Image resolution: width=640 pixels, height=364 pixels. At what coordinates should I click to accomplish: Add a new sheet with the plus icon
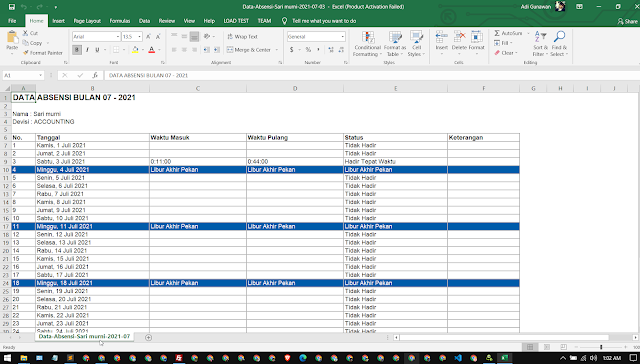click(149, 337)
